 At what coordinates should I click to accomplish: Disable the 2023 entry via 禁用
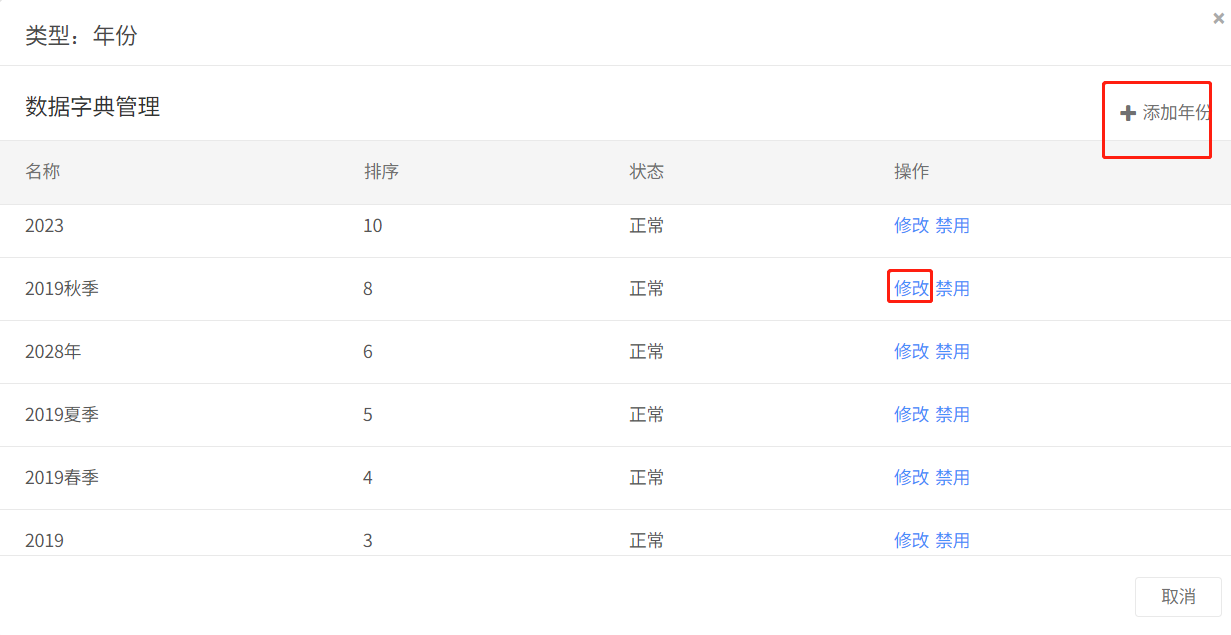pyautogui.click(x=952, y=226)
